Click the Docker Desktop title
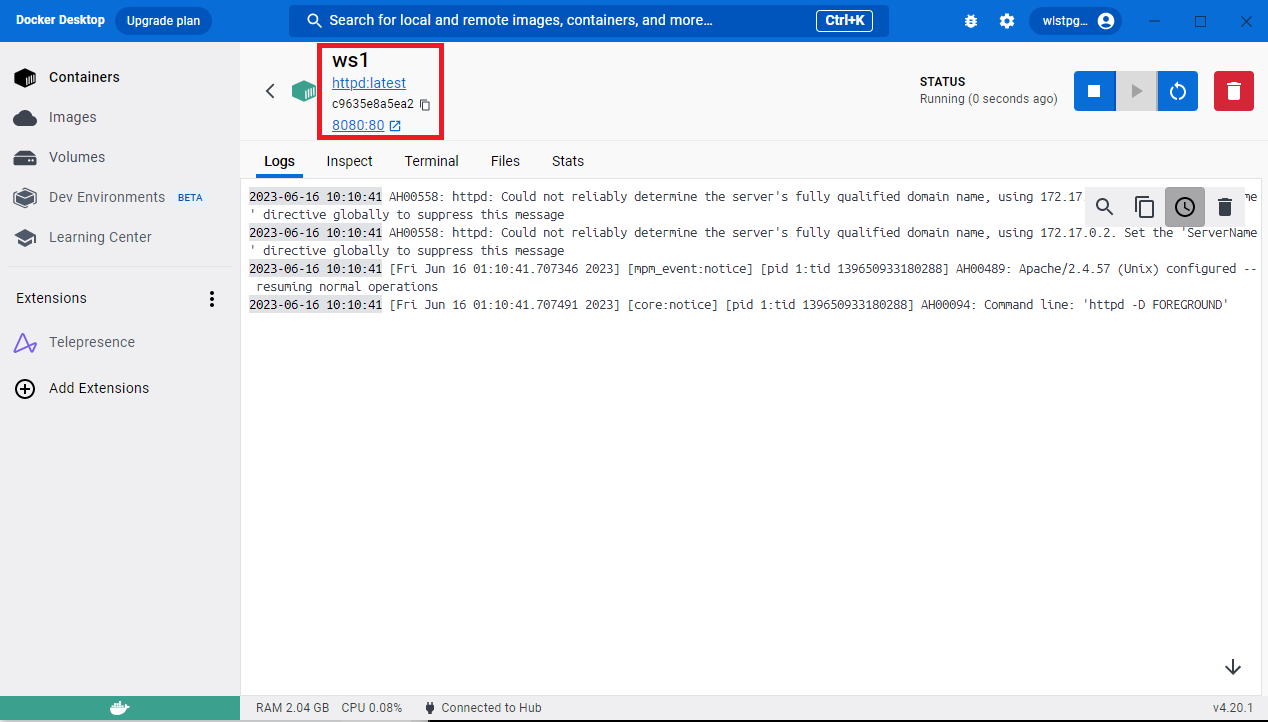 [60, 20]
